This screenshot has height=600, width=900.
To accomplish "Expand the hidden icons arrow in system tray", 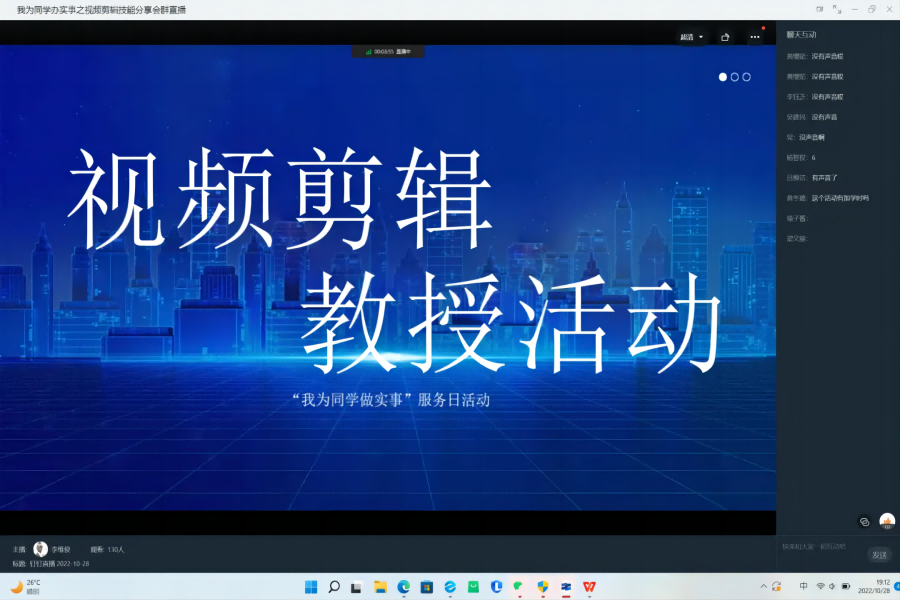I will 764,587.
